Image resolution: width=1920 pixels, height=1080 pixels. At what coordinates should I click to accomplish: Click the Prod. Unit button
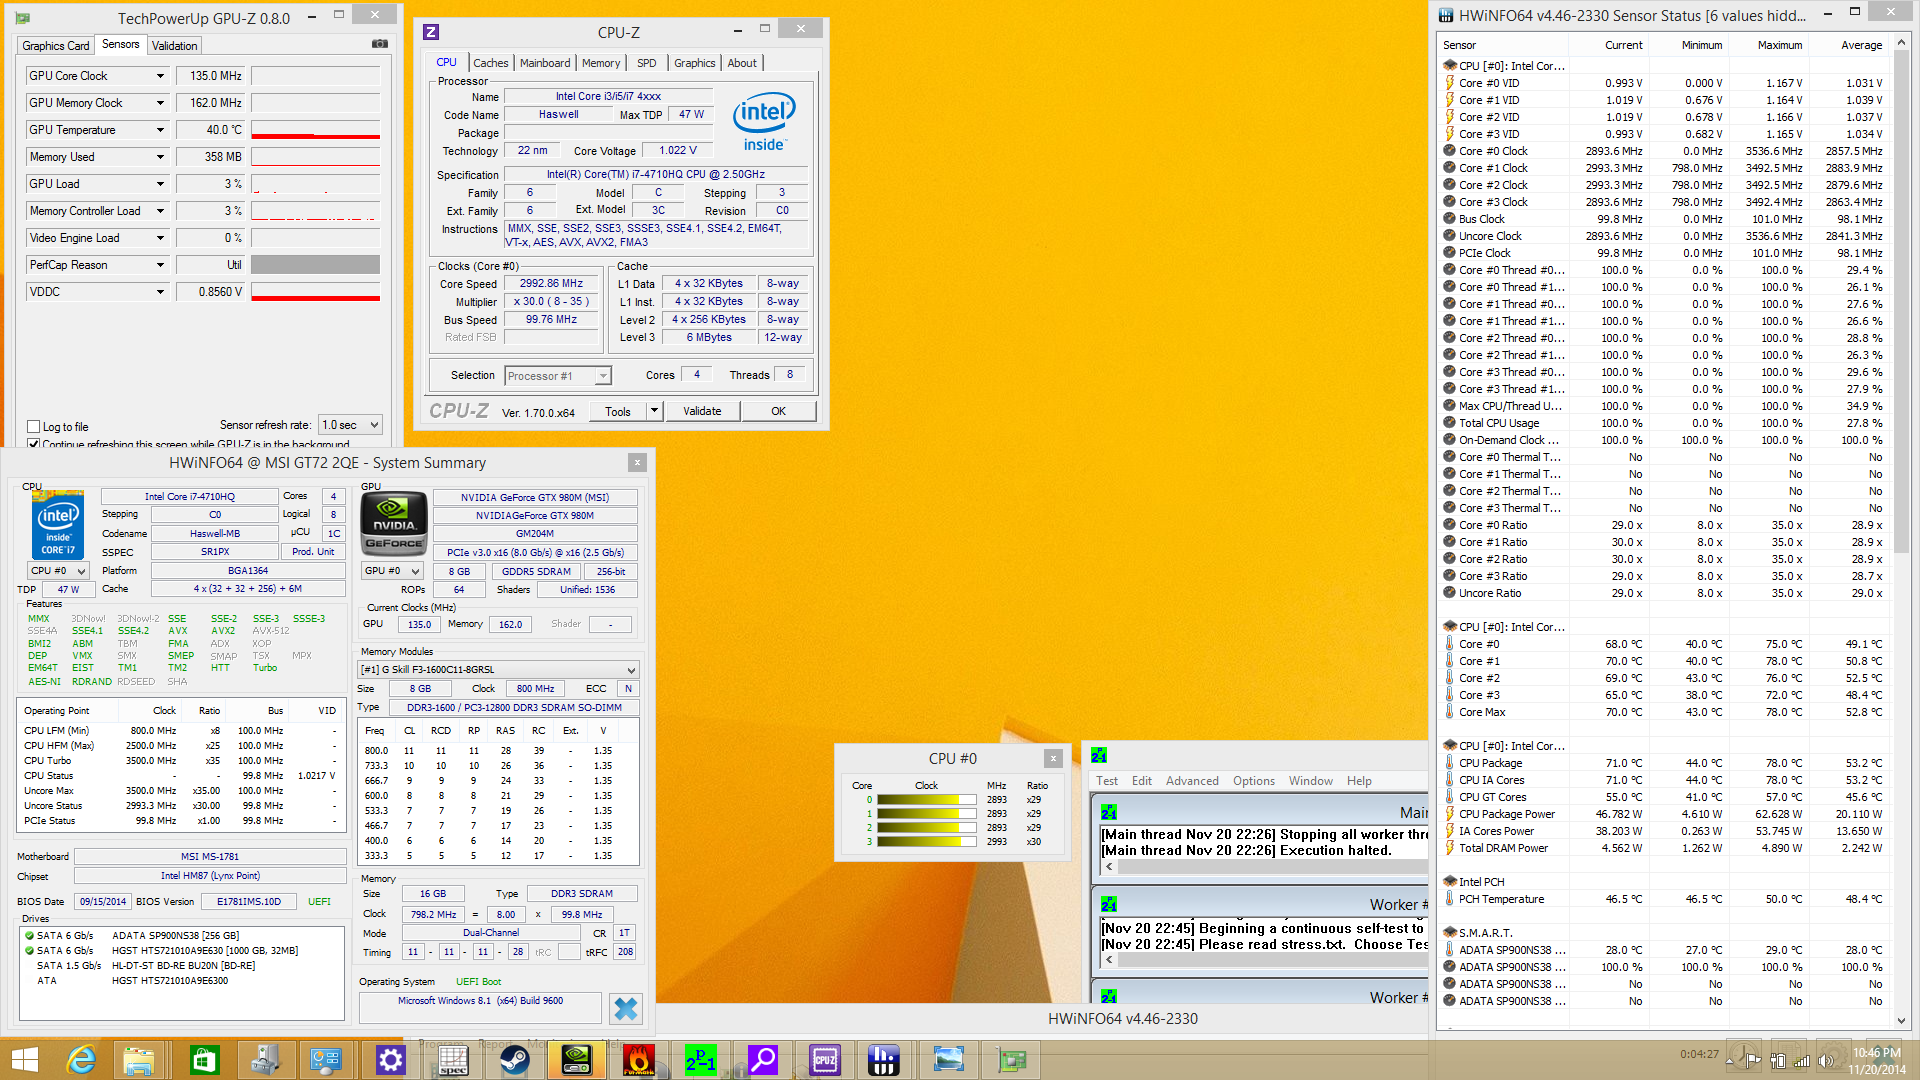(x=313, y=552)
